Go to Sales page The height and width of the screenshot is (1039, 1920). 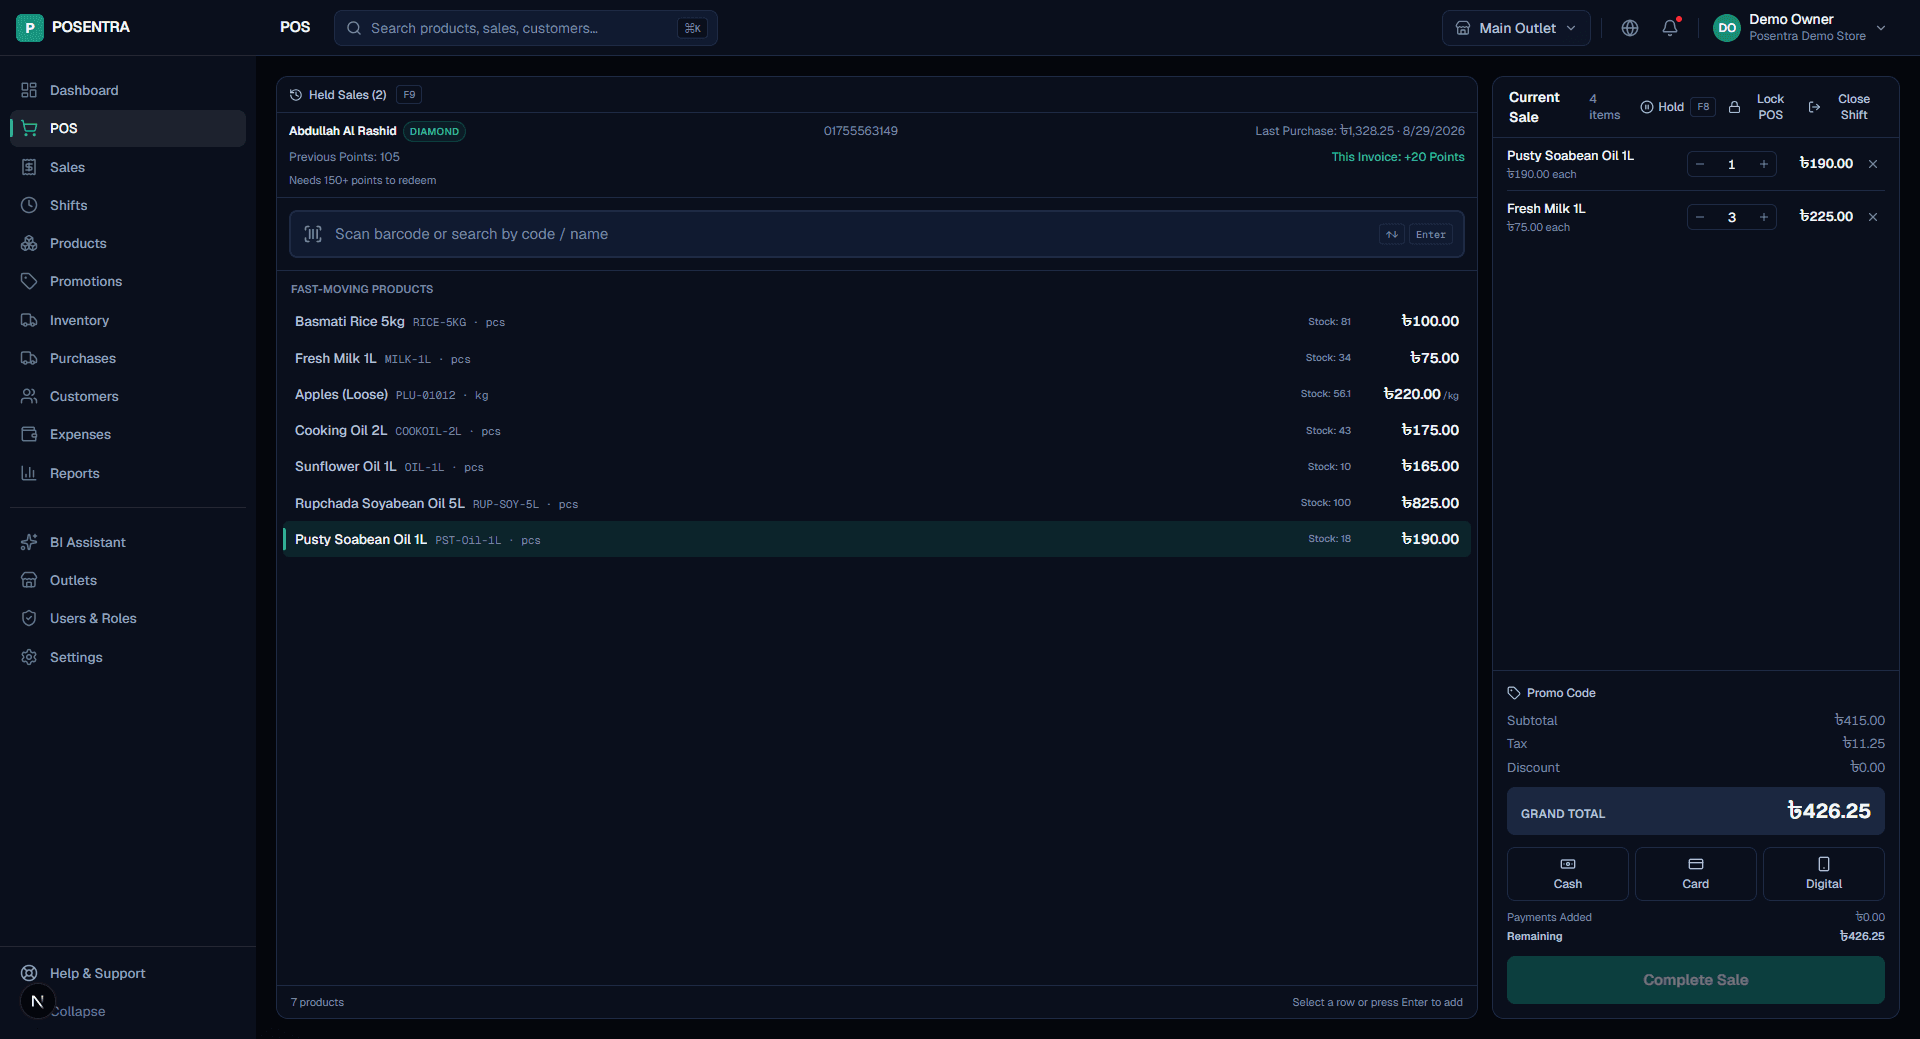click(128, 167)
